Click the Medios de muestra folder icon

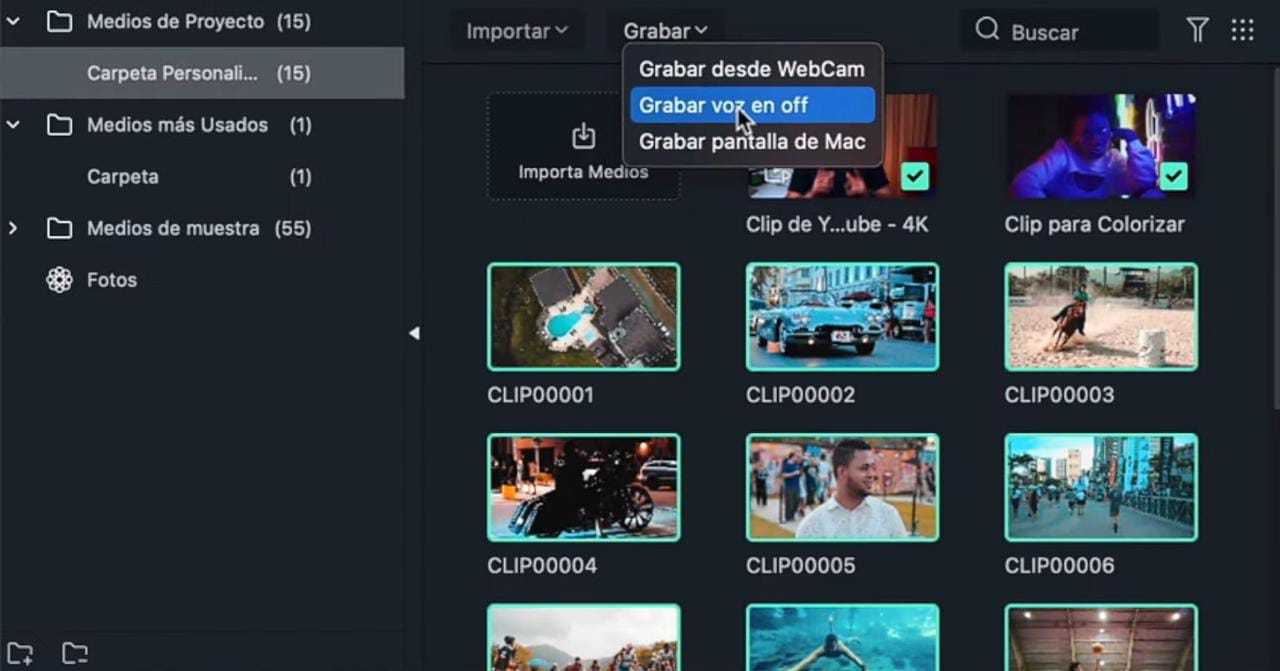pos(59,228)
